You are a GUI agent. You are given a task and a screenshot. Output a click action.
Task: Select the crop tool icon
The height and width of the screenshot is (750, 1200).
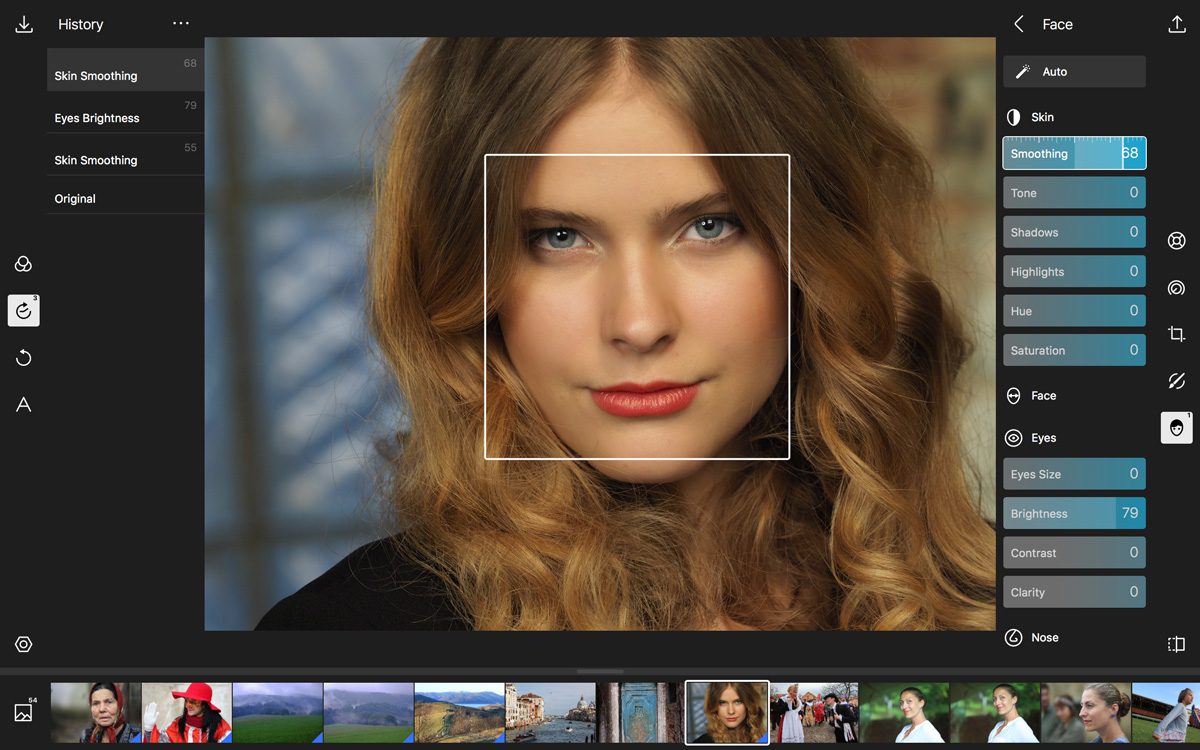(x=1176, y=334)
